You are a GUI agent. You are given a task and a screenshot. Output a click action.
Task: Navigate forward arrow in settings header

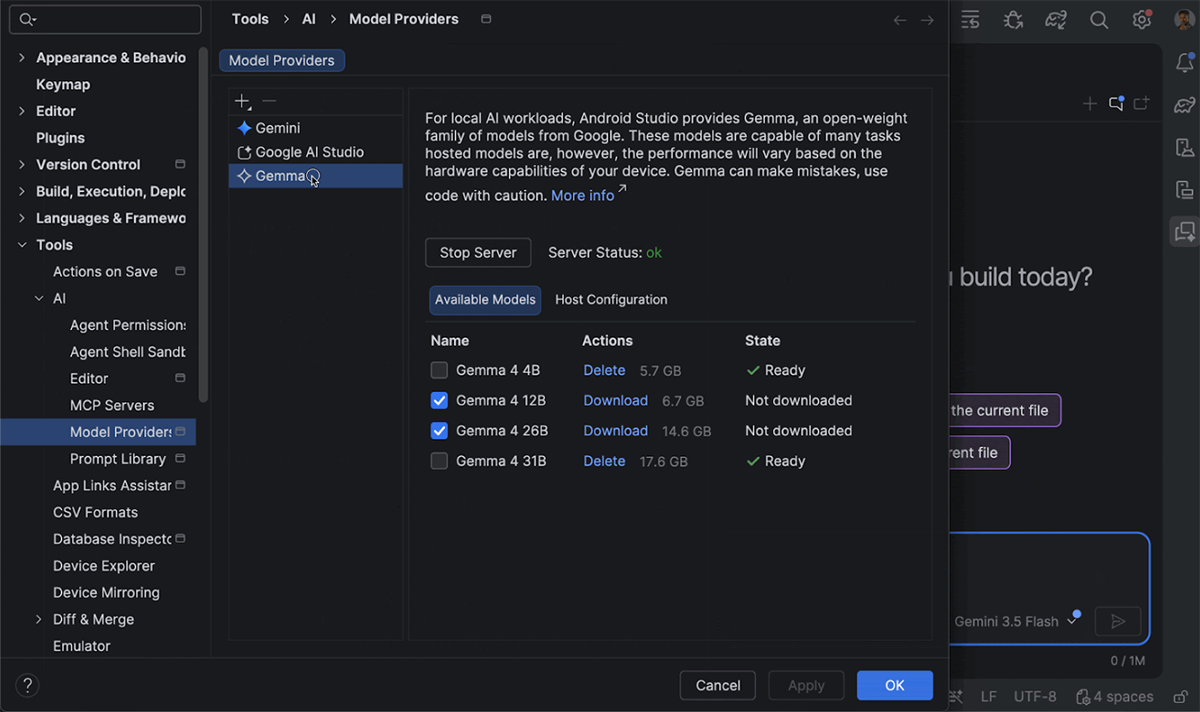click(927, 20)
